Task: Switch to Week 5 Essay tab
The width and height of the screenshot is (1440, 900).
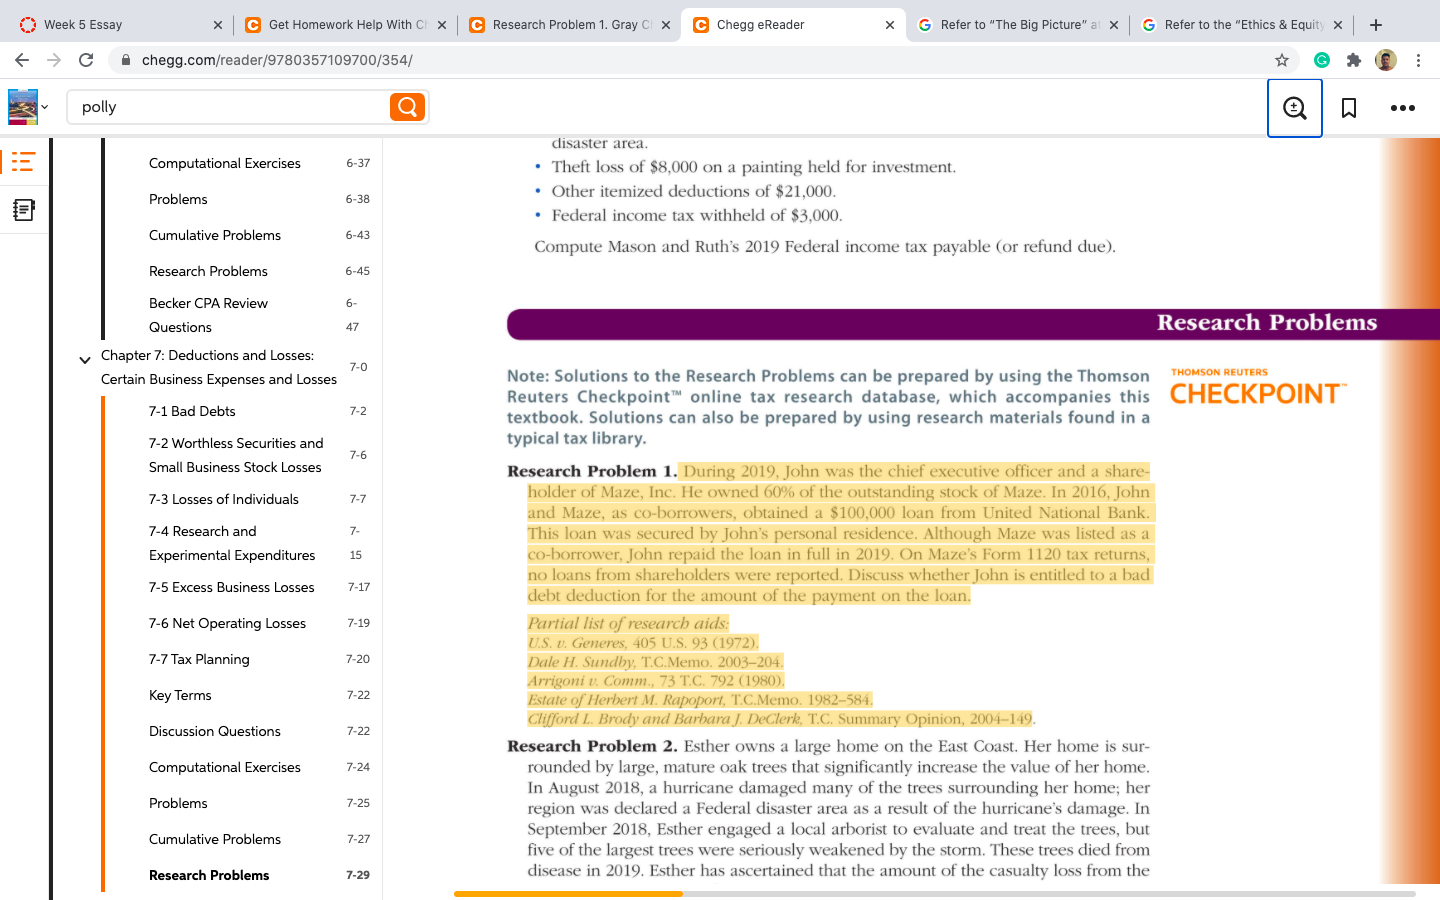Action: [x=120, y=24]
